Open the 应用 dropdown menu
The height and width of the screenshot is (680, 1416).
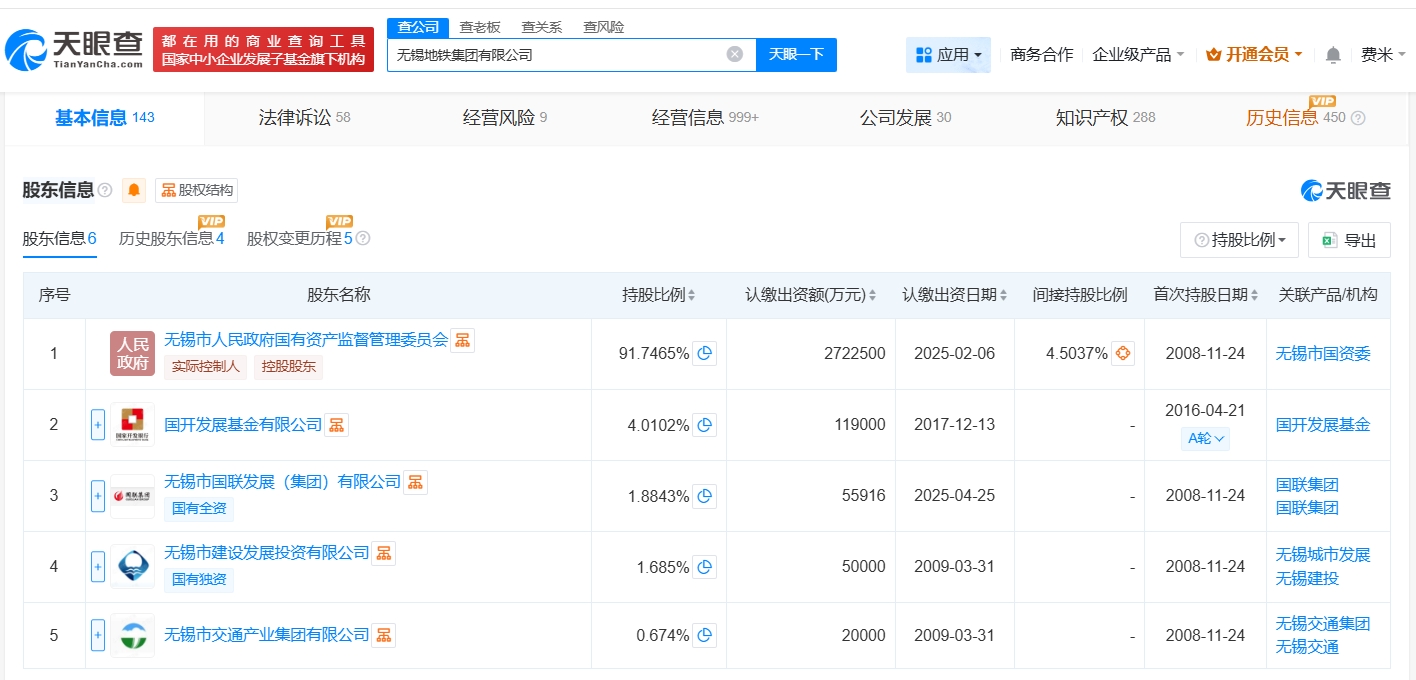coord(948,55)
